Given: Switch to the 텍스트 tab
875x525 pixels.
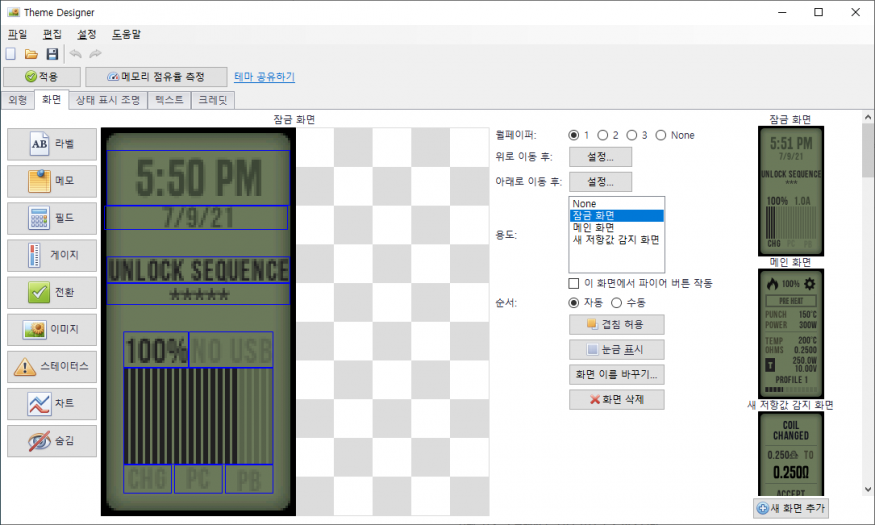Looking at the screenshot, I should pos(169,100).
